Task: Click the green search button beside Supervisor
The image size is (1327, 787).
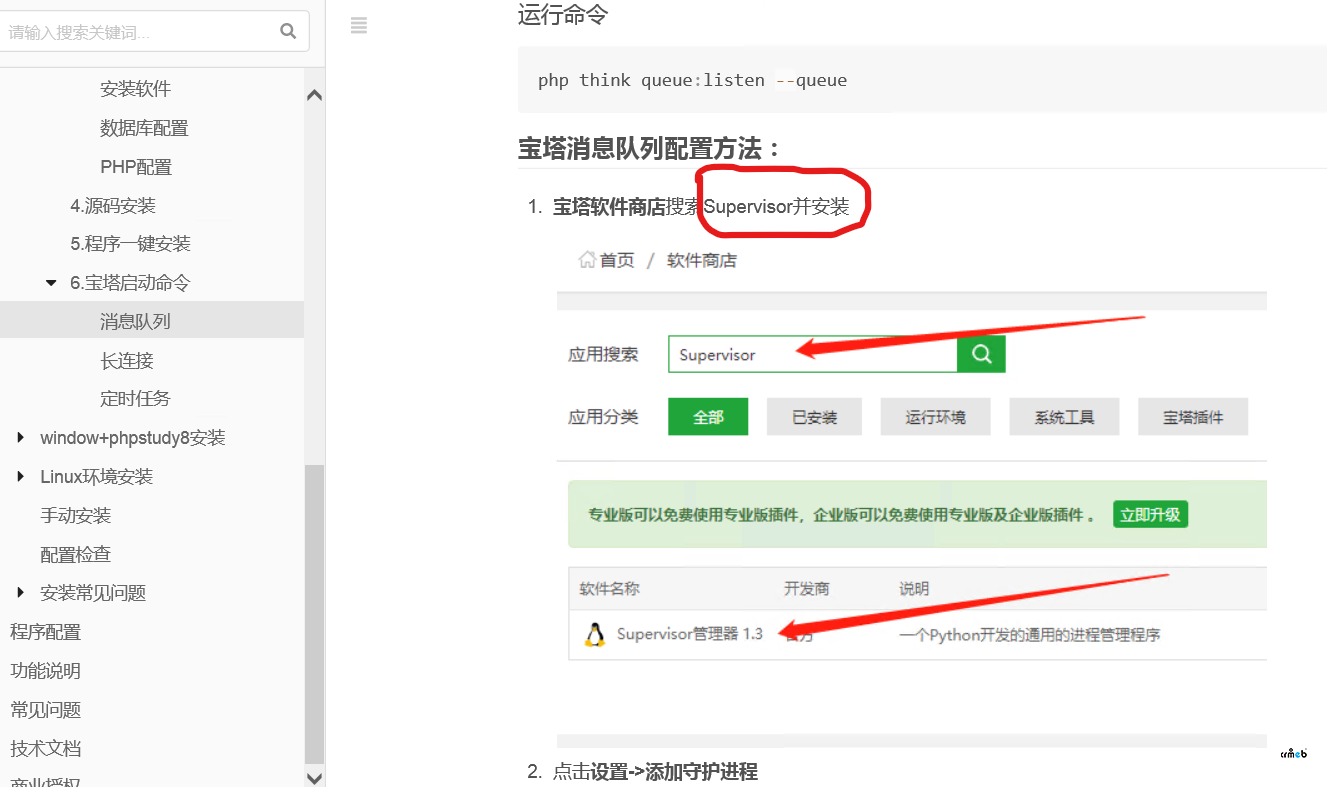Action: coord(981,354)
